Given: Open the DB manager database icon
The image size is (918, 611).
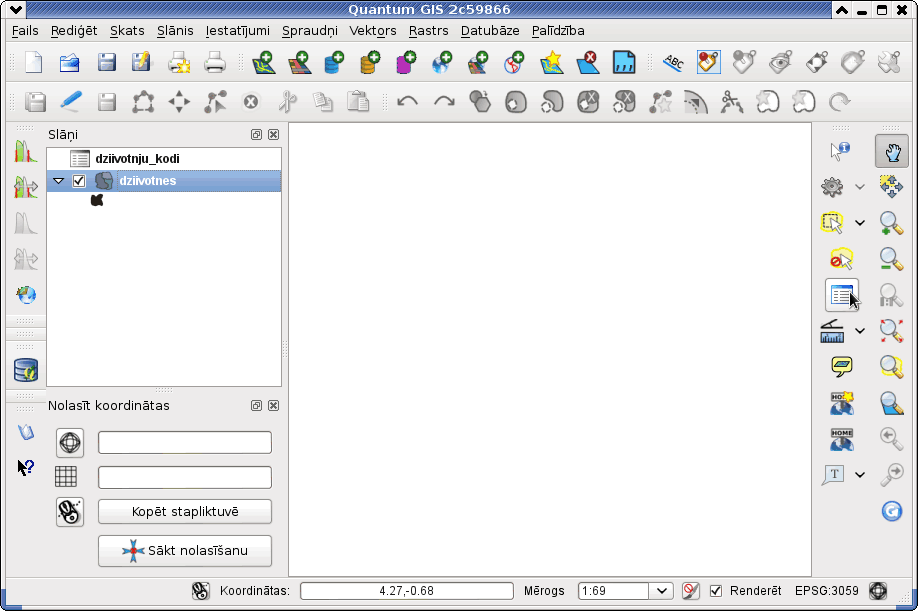Looking at the screenshot, I should point(26,370).
